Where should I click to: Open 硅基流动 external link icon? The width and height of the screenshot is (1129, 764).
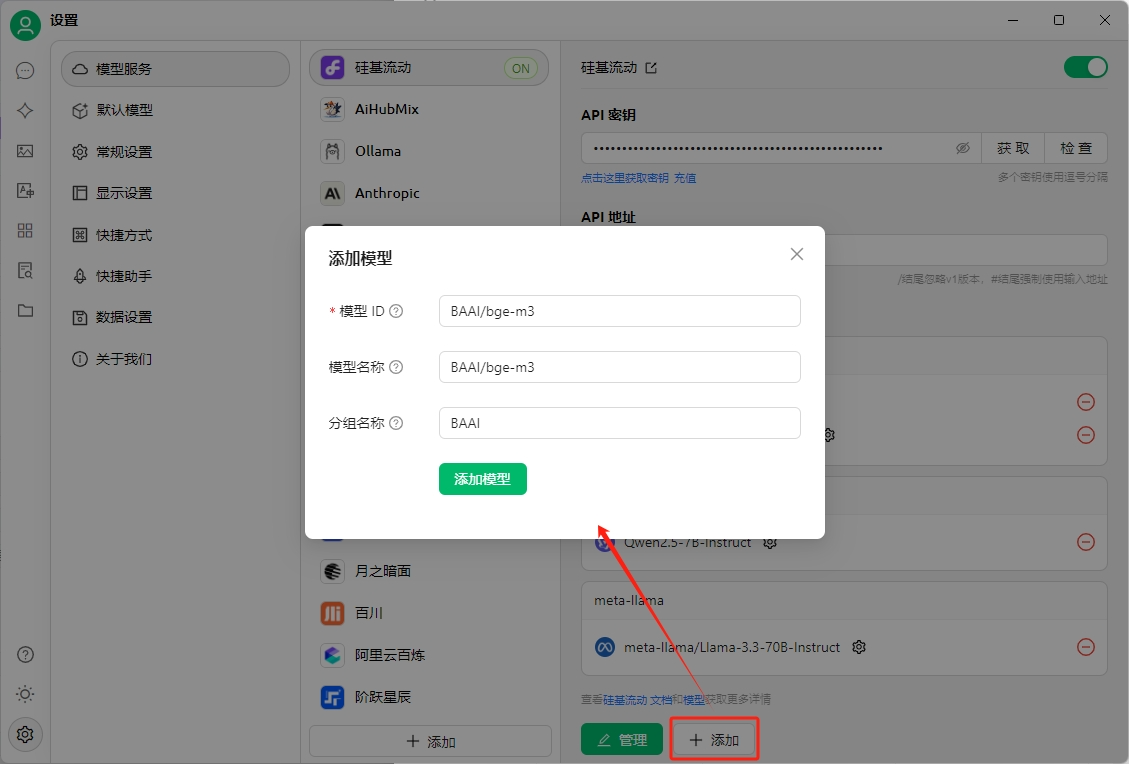[651, 68]
